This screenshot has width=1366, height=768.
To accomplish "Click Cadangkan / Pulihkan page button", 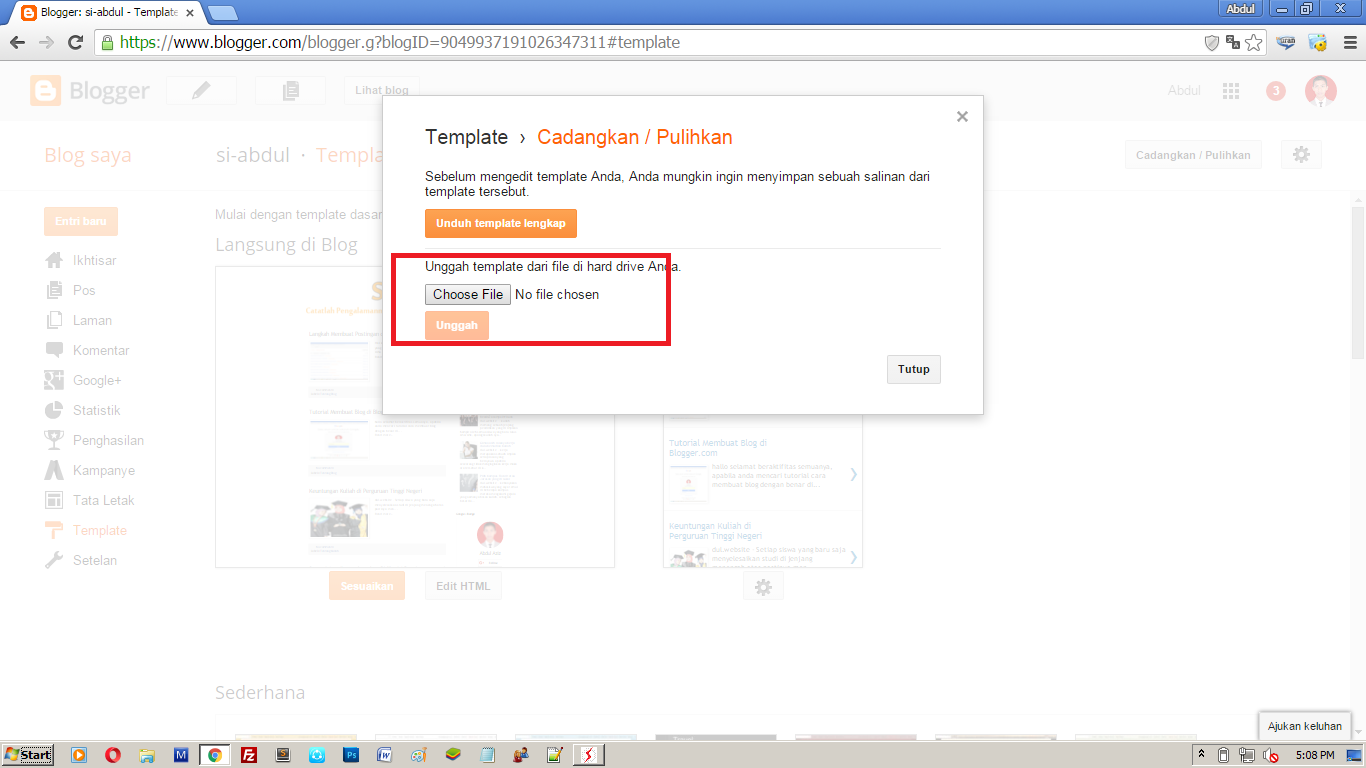I will pos(1193,155).
